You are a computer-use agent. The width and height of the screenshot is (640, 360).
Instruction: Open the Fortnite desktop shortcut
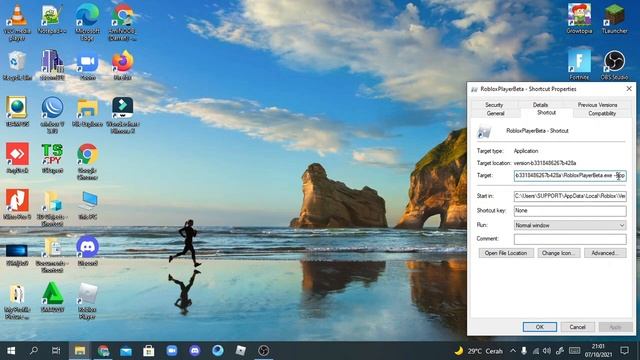(579, 65)
